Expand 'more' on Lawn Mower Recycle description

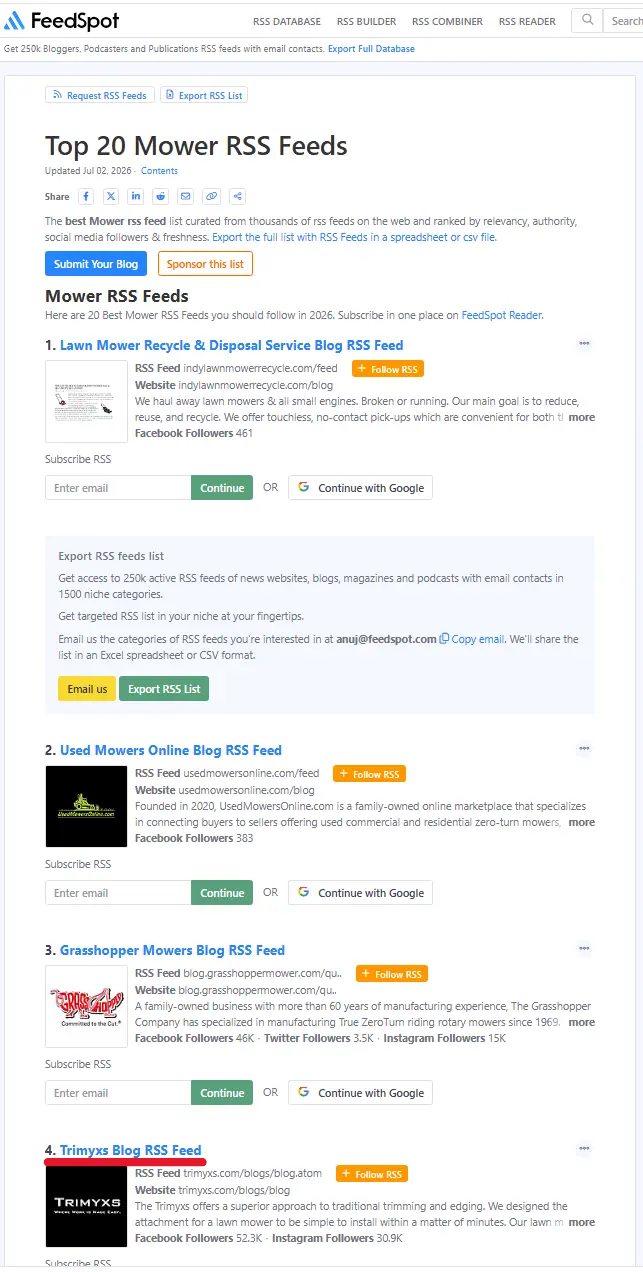click(581, 417)
